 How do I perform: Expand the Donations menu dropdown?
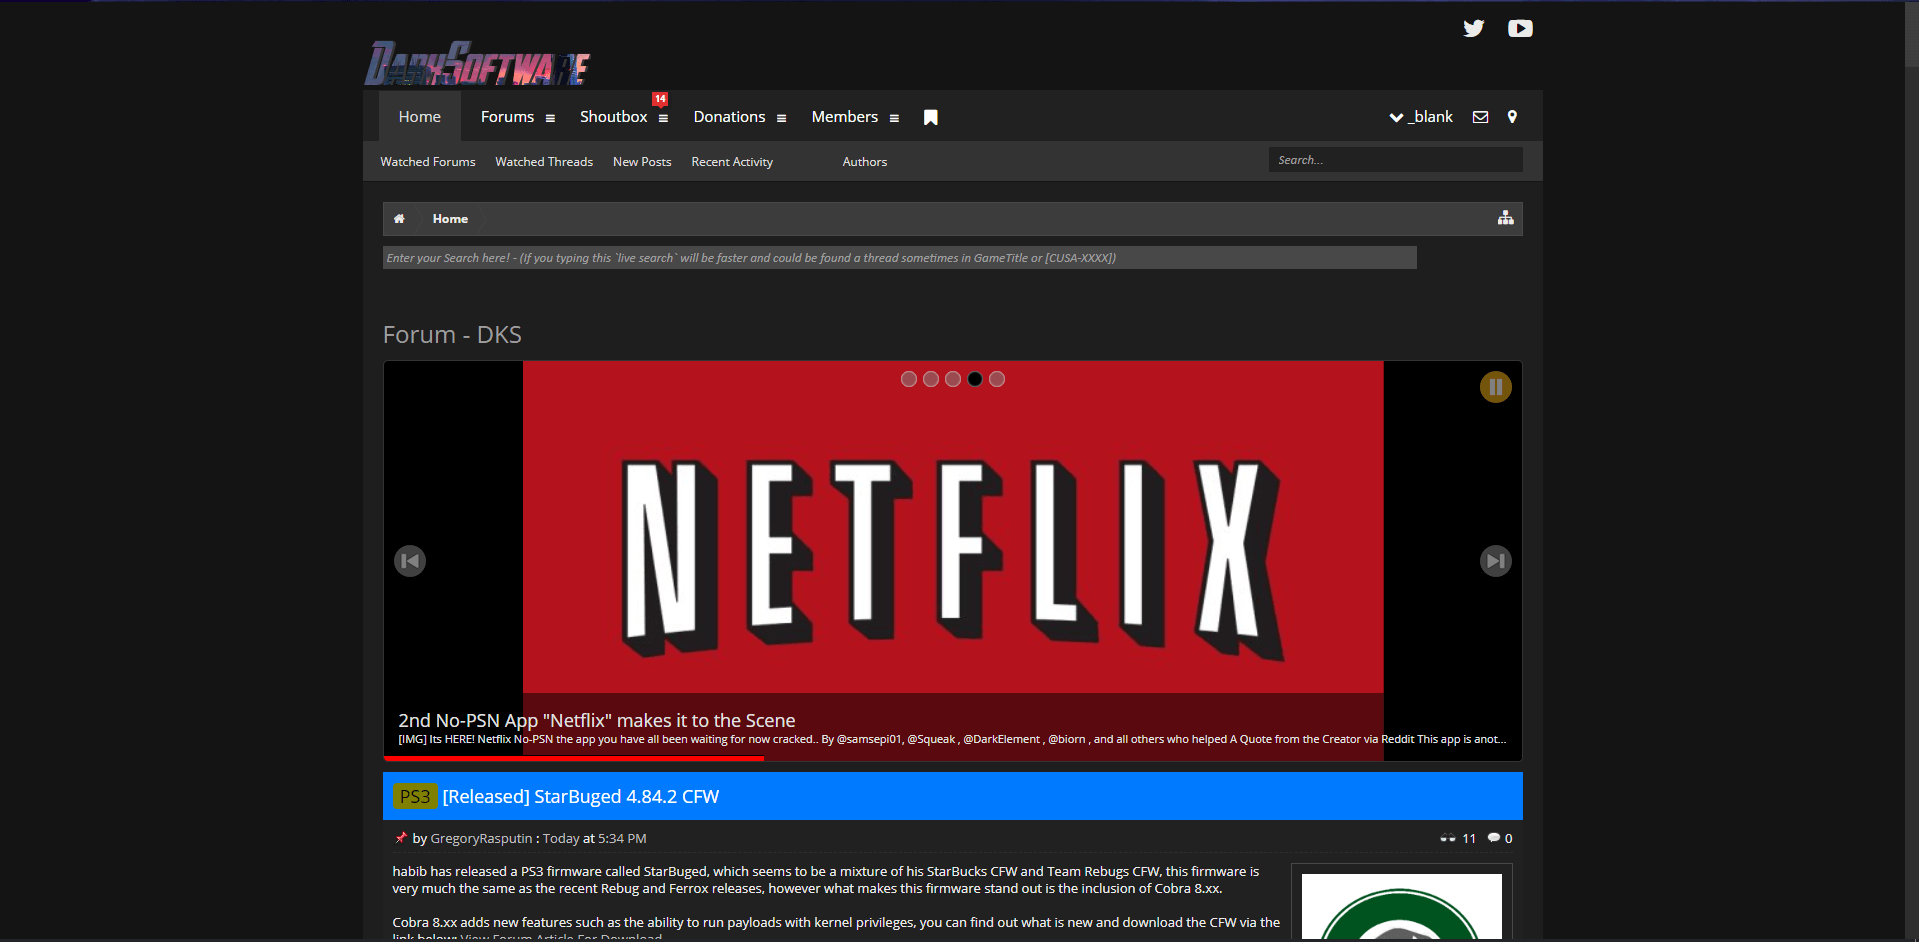pyautogui.click(x=781, y=118)
